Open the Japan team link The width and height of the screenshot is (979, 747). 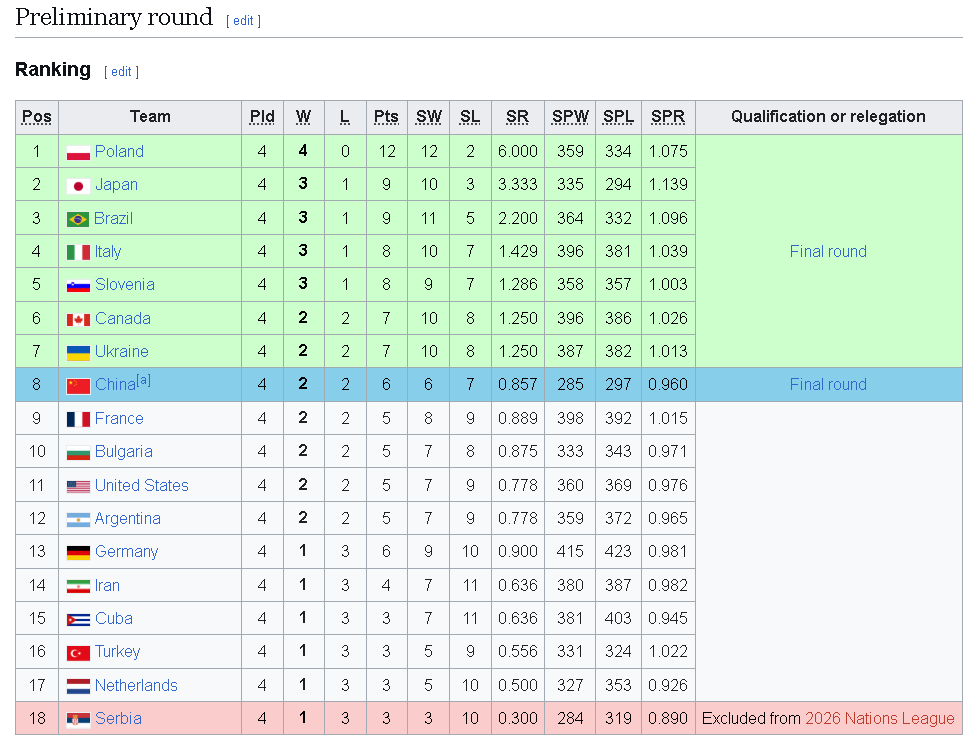[116, 185]
